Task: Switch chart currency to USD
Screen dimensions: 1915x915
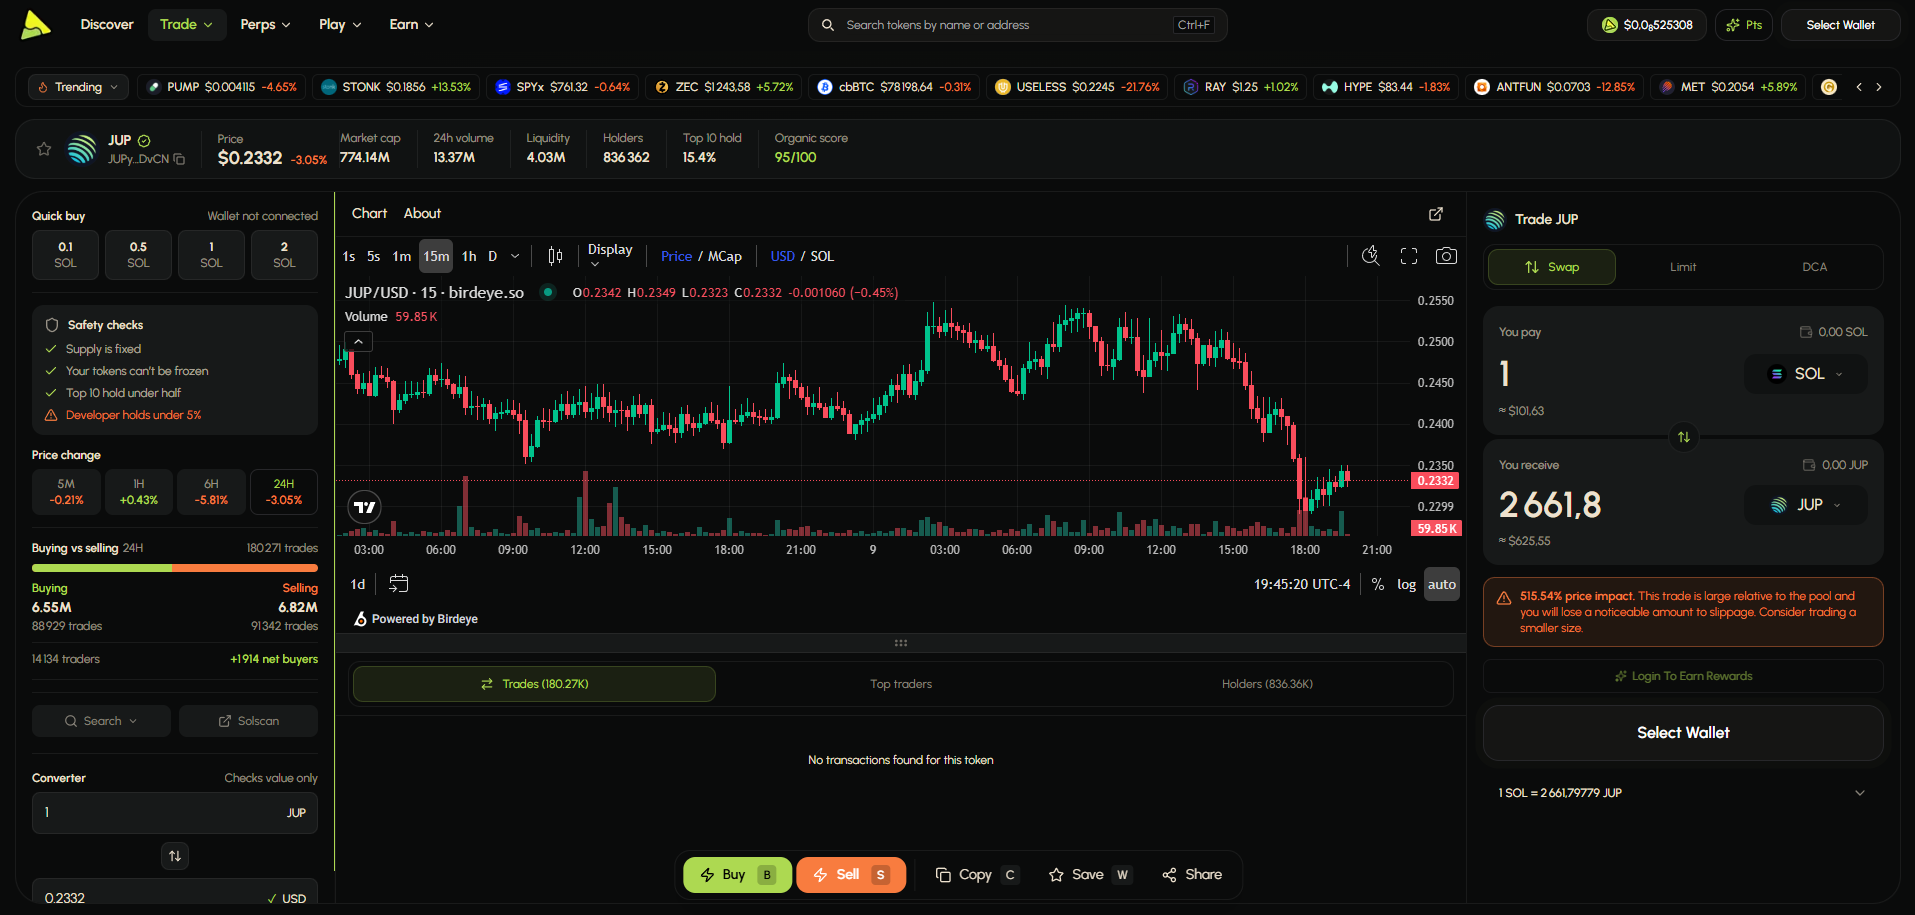Action: tap(782, 257)
